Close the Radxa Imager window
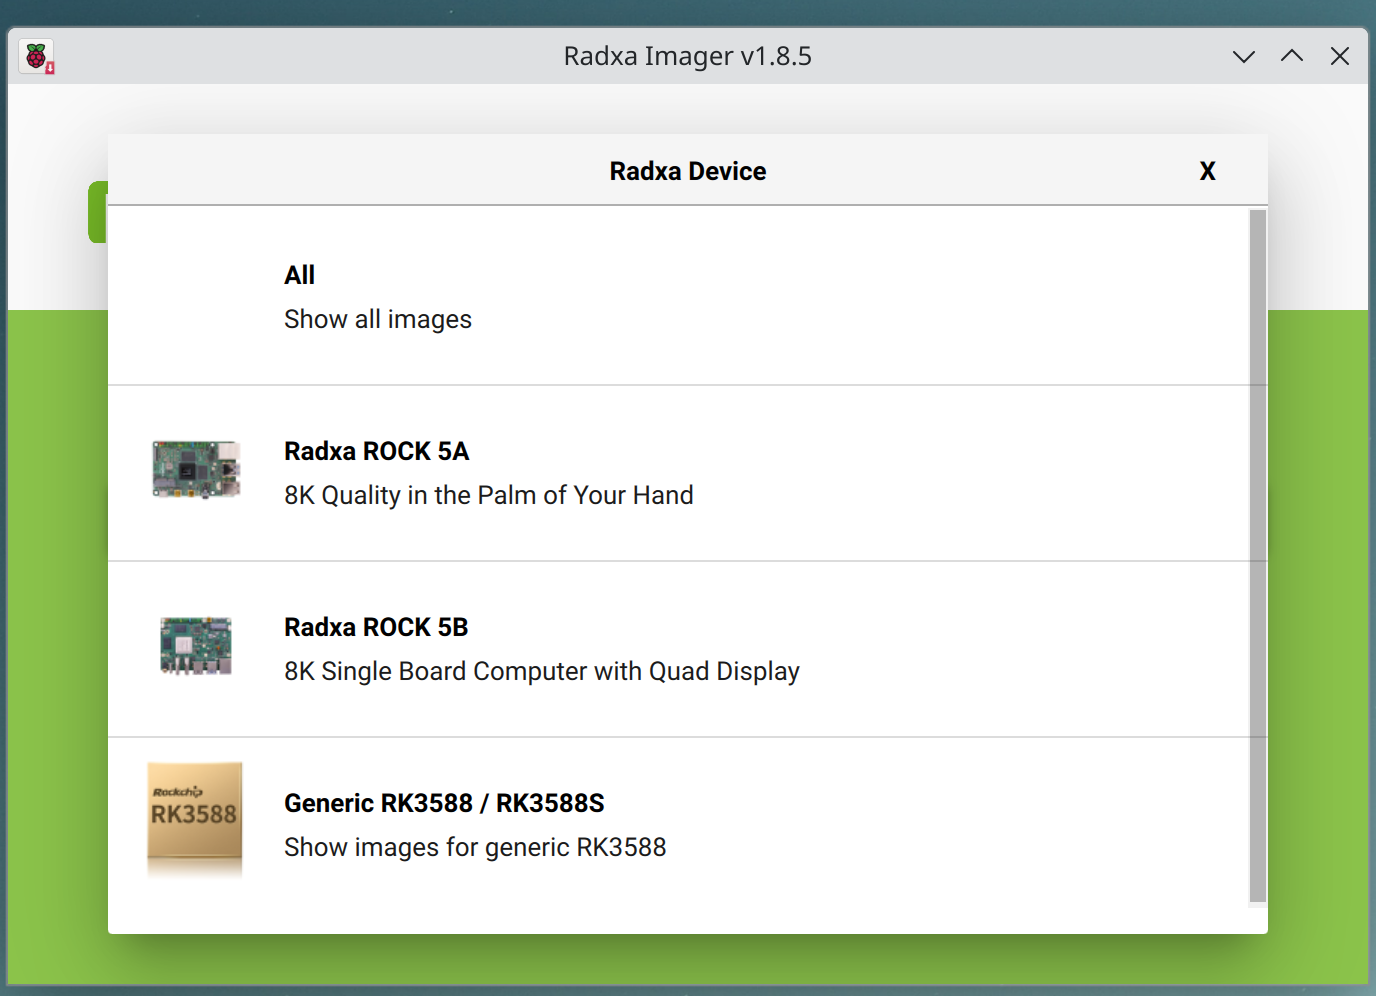Image resolution: width=1376 pixels, height=996 pixels. (1340, 56)
